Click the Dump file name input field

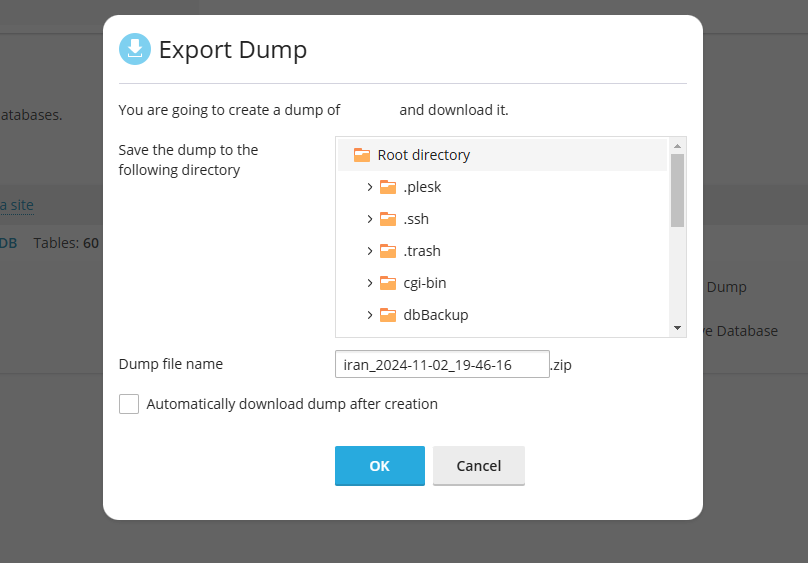(x=441, y=365)
